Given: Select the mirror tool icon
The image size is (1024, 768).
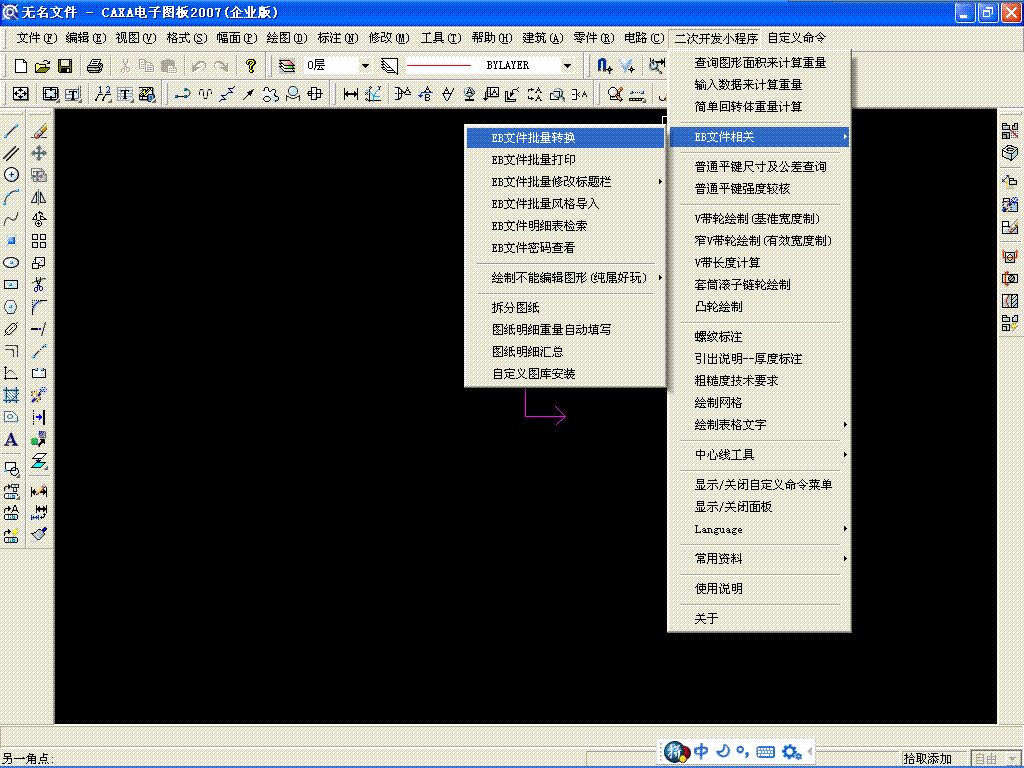Looking at the screenshot, I should click(x=39, y=197).
